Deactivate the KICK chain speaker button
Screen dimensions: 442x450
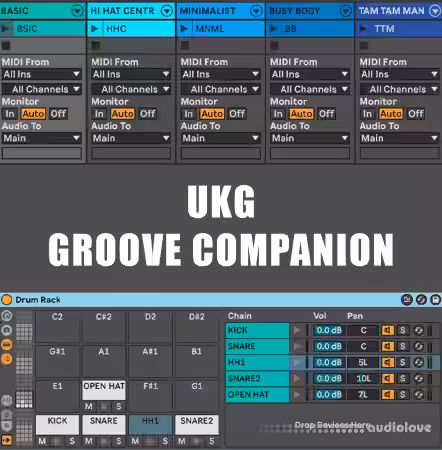[387, 330]
